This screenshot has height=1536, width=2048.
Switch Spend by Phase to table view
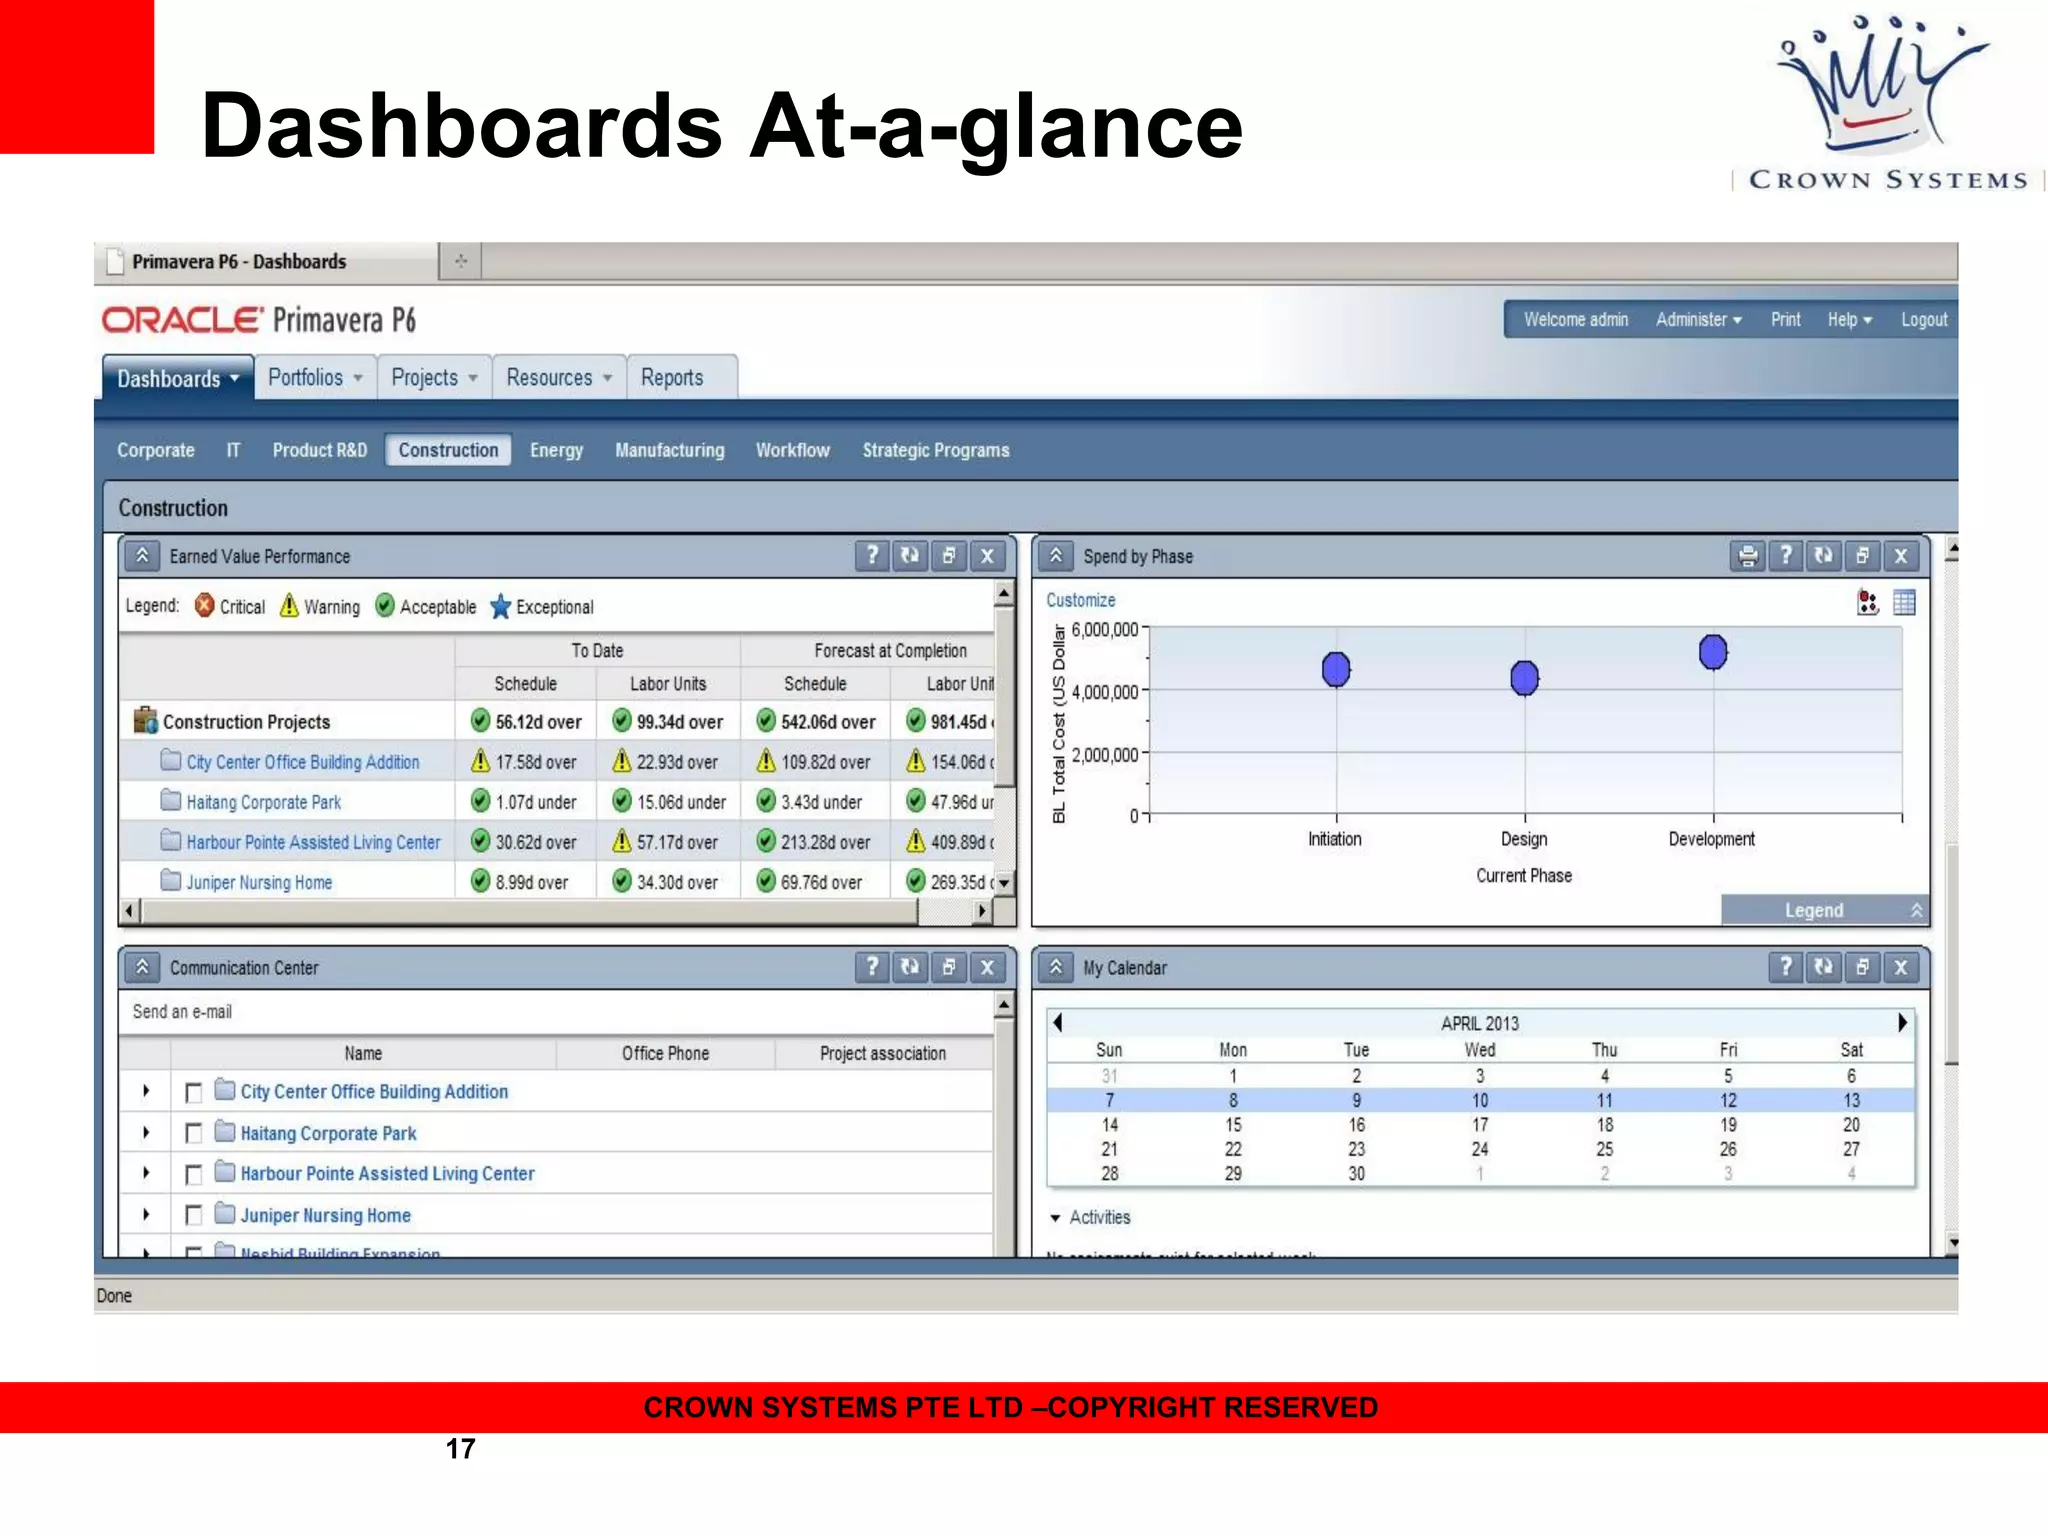1904,602
